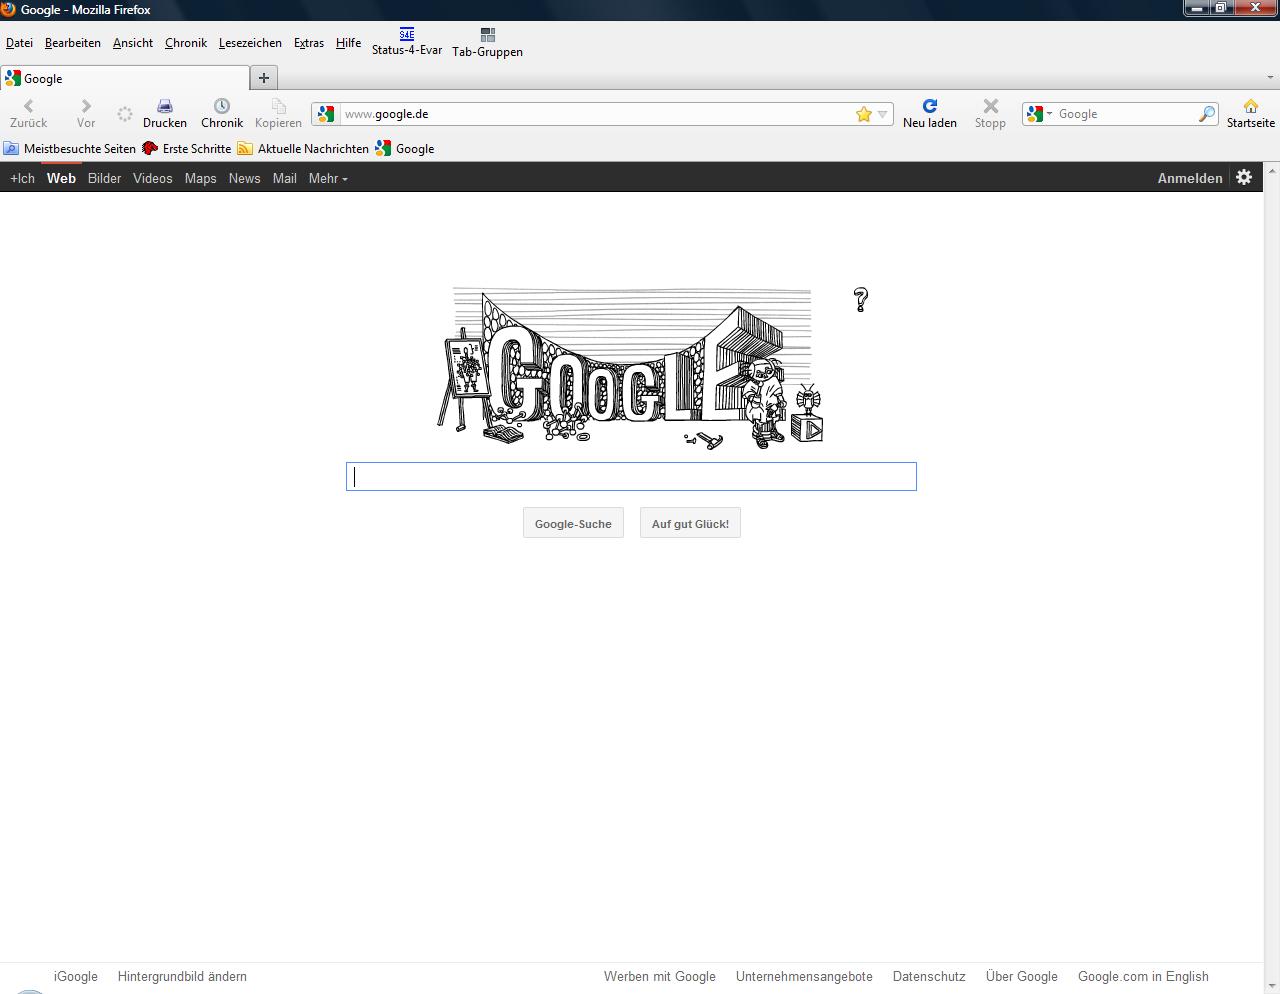Open Aktuelle Nachrichten feed bookmark

pyautogui.click(x=303, y=148)
